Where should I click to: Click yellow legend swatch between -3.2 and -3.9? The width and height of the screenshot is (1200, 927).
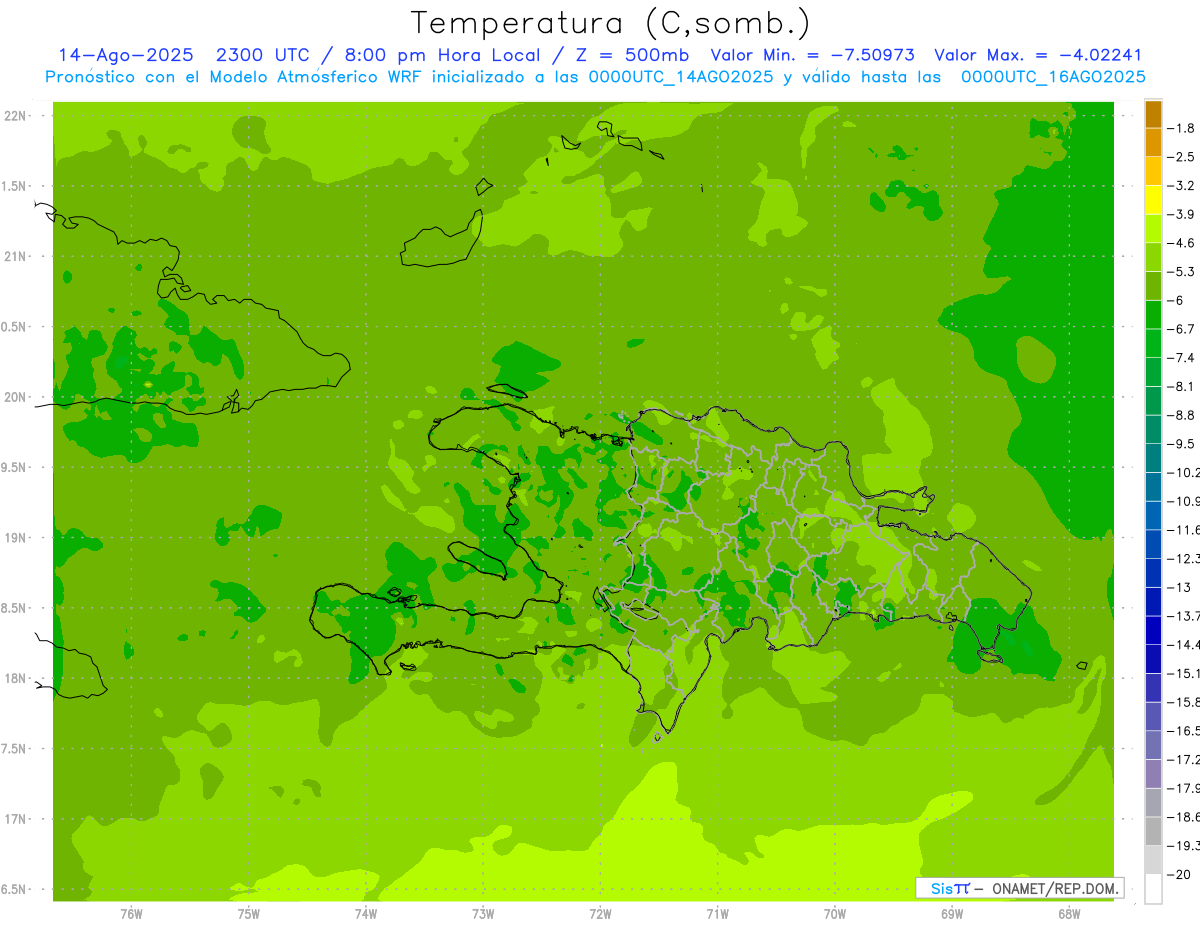pyautogui.click(x=1153, y=200)
